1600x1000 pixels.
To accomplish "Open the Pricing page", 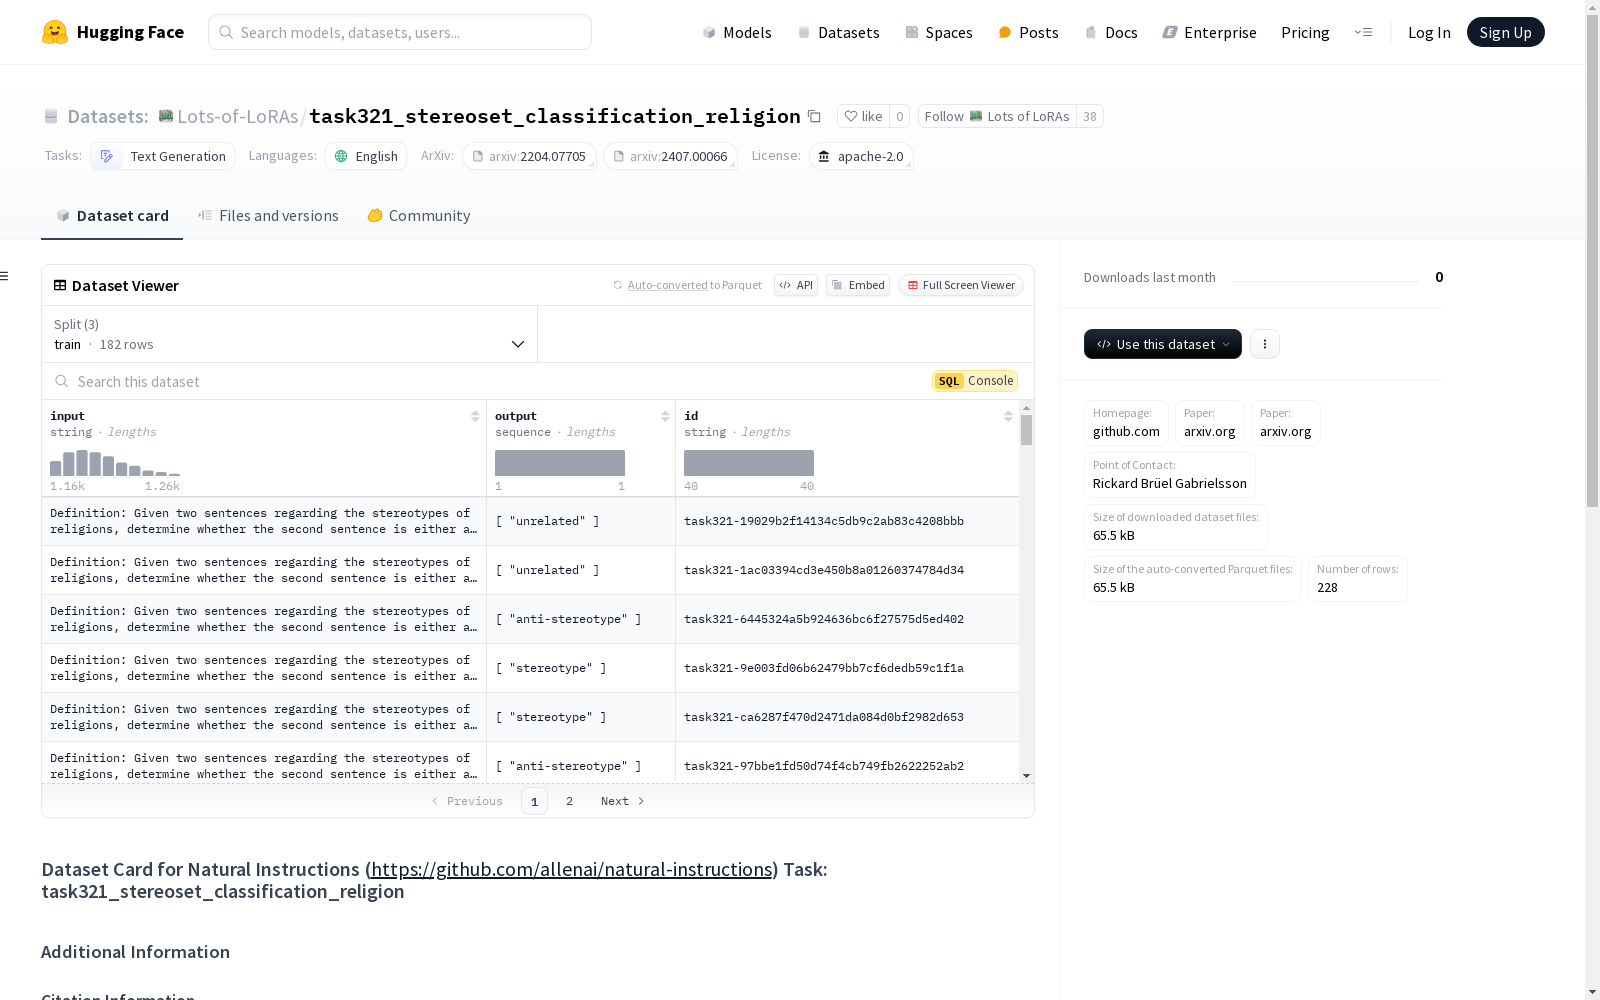I will tap(1305, 32).
